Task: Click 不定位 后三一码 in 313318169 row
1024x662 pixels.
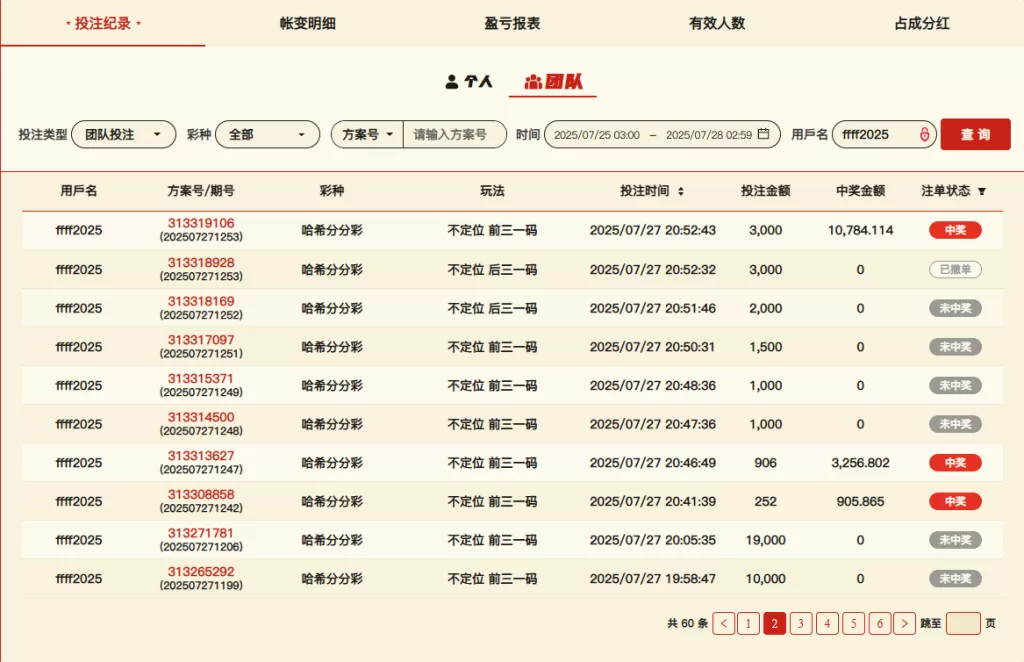Action: [492, 308]
